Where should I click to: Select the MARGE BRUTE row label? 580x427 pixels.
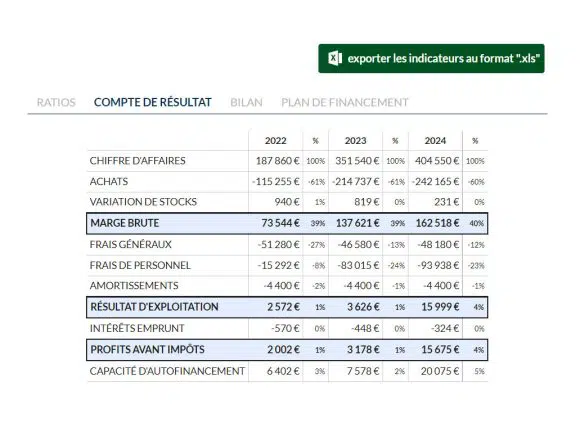tap(125, 223)
